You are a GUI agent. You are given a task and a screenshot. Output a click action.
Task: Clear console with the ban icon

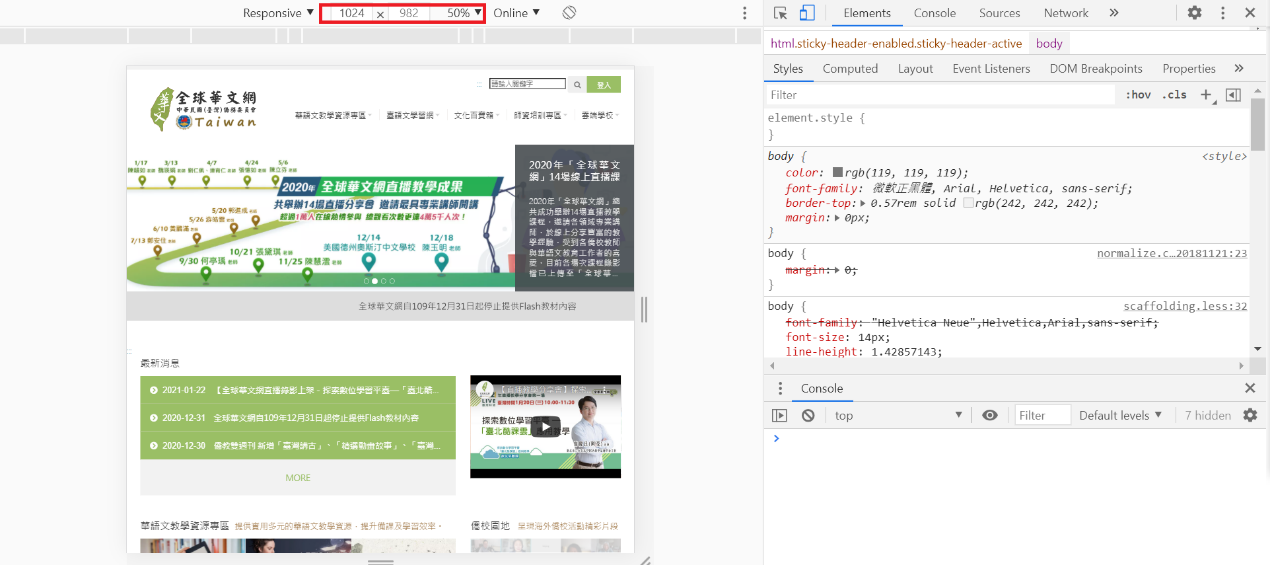coord(808,415)
